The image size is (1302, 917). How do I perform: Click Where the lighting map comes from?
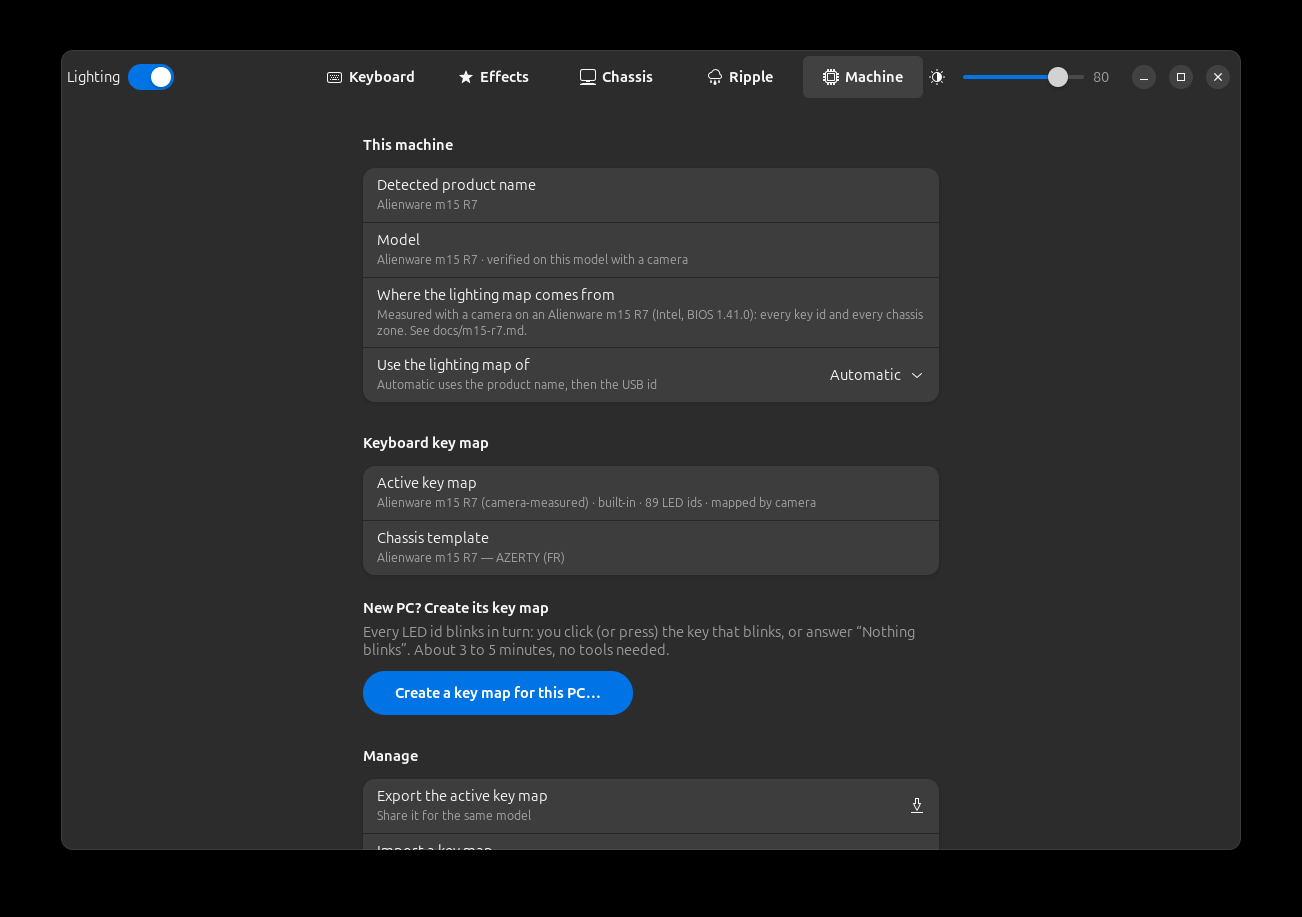point(651,313)
